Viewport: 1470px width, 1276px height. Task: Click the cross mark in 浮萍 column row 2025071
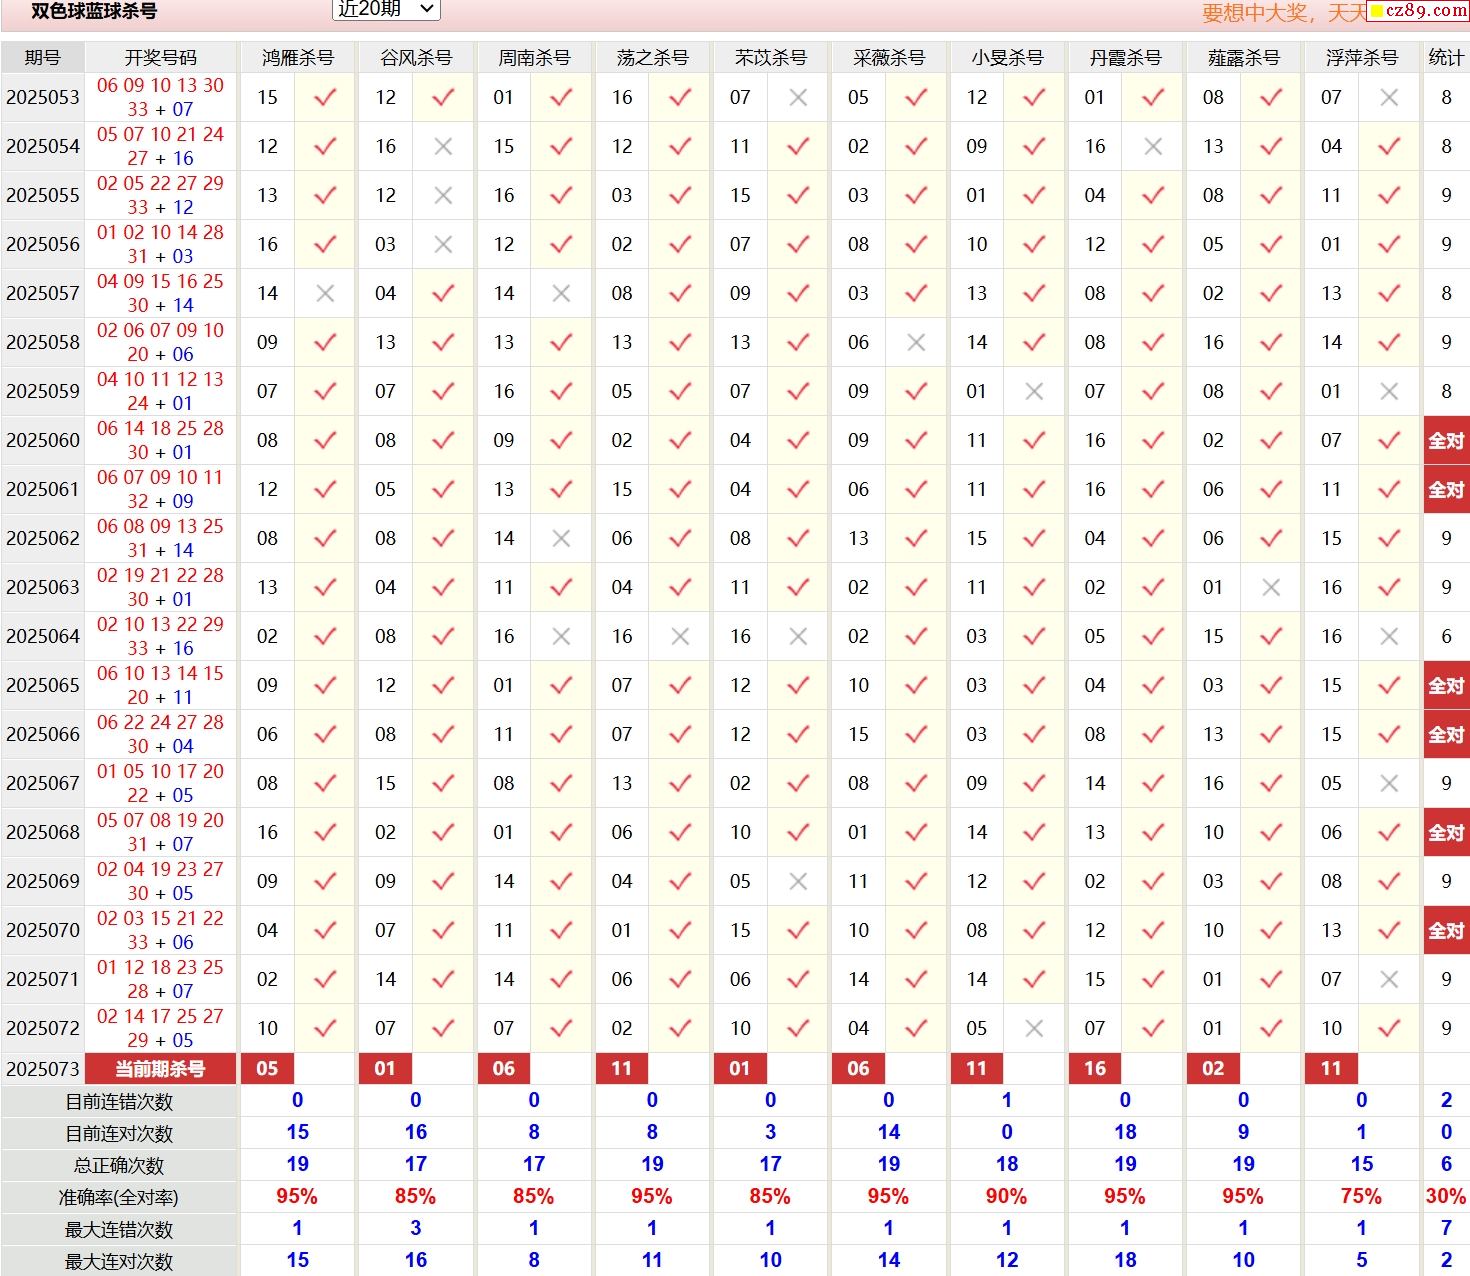click(x=1389, y=979)
